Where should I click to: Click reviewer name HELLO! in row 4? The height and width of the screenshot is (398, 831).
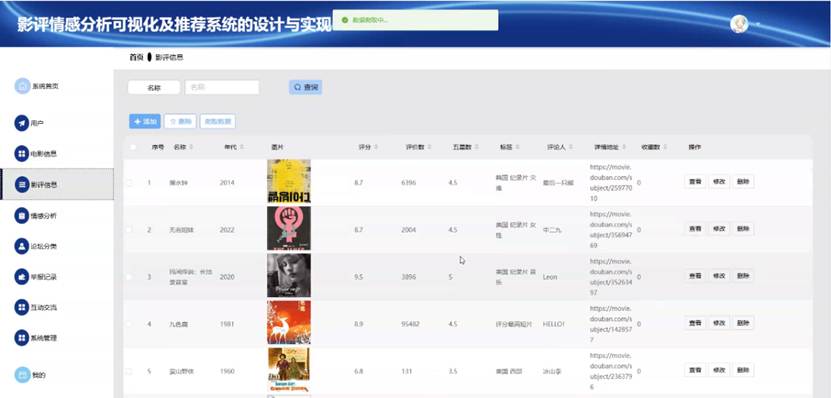[554, 324]
